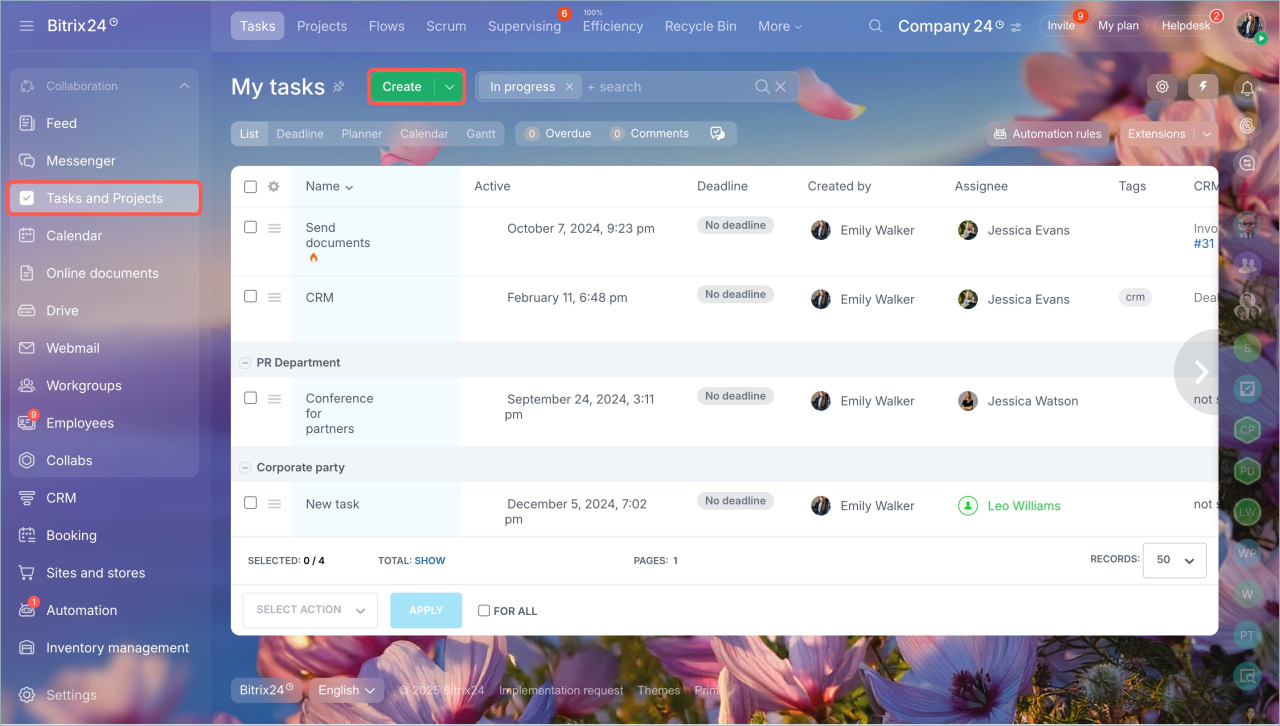The image size is (1280, 726).
Task: Open the Scrum tab
Action: (x=446, y=27)
